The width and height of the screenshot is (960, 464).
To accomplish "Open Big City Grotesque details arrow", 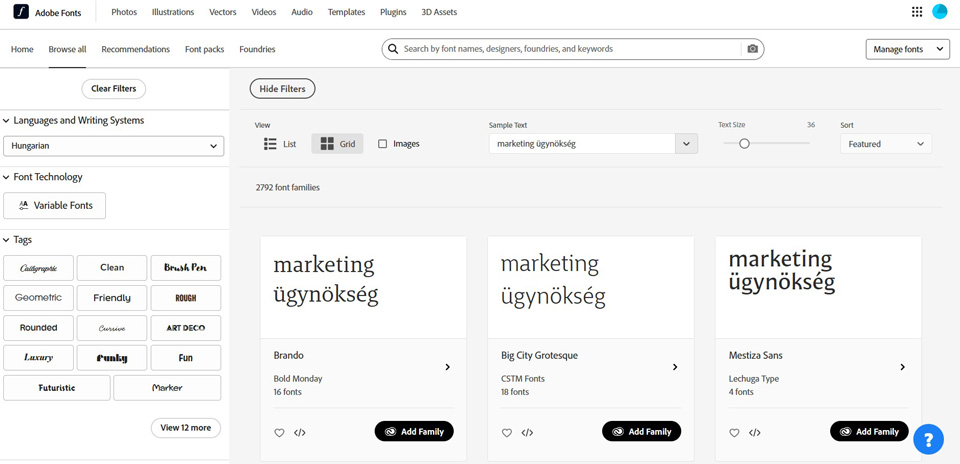I will (x=675, y=367).
